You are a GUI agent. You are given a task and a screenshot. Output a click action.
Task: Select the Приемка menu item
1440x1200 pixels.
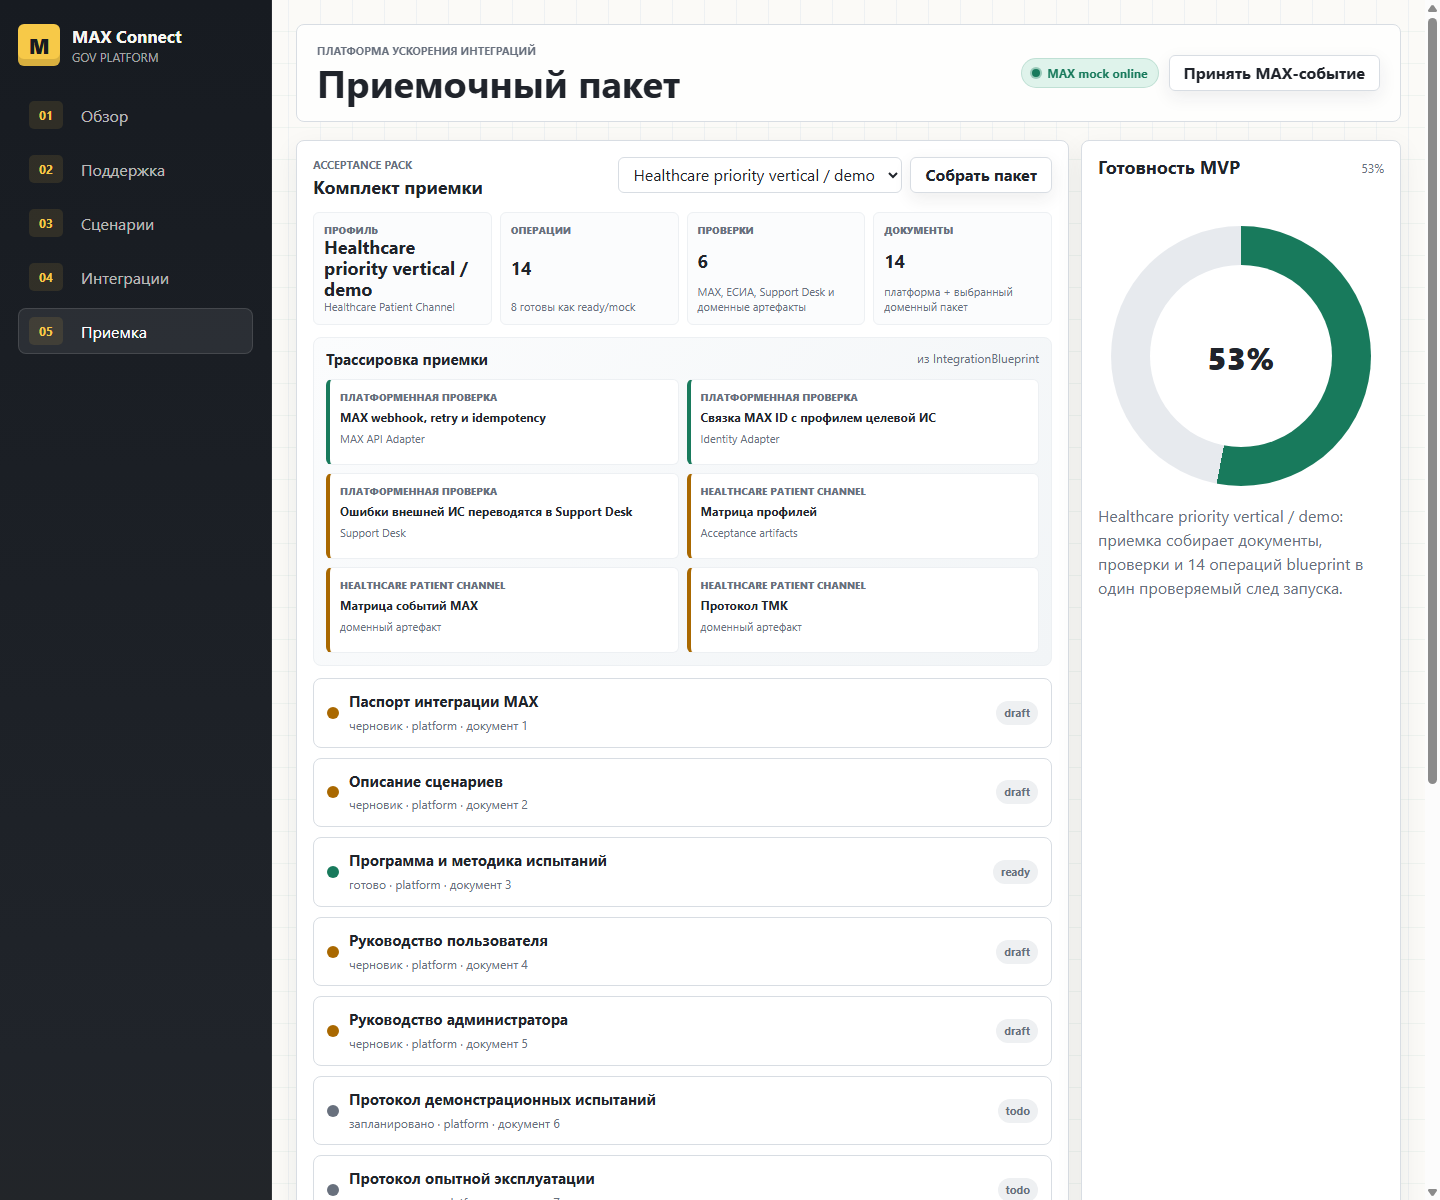[135, 331]
